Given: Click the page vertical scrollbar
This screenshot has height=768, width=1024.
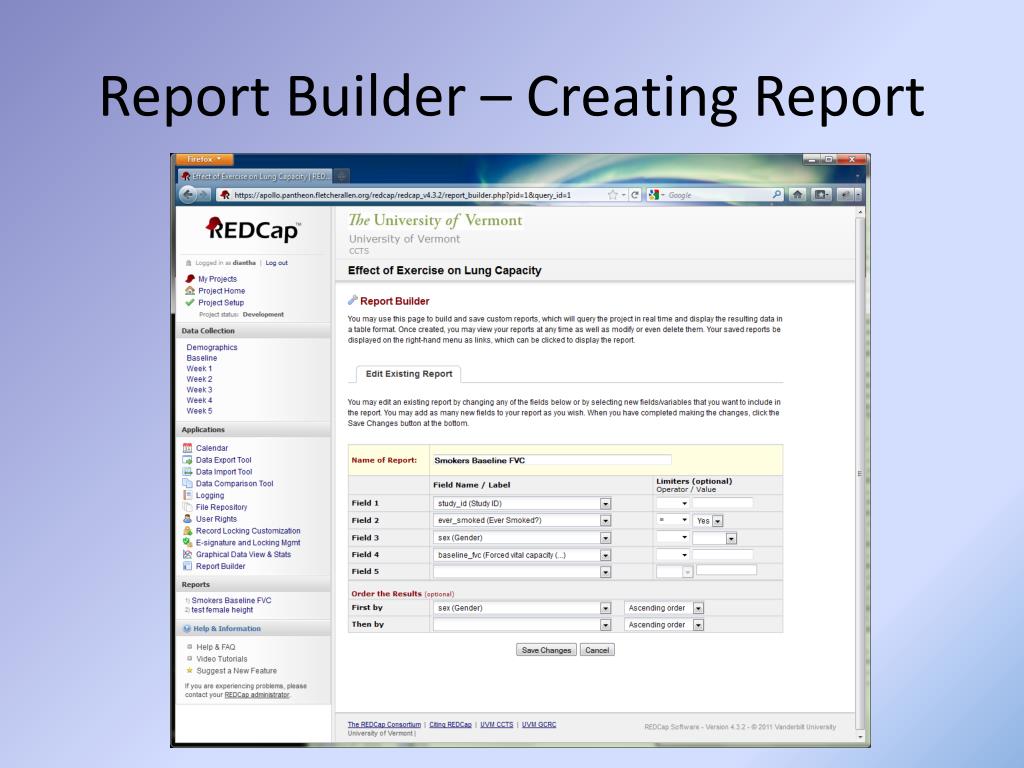Looking at the screenshot, I should 860,473.
